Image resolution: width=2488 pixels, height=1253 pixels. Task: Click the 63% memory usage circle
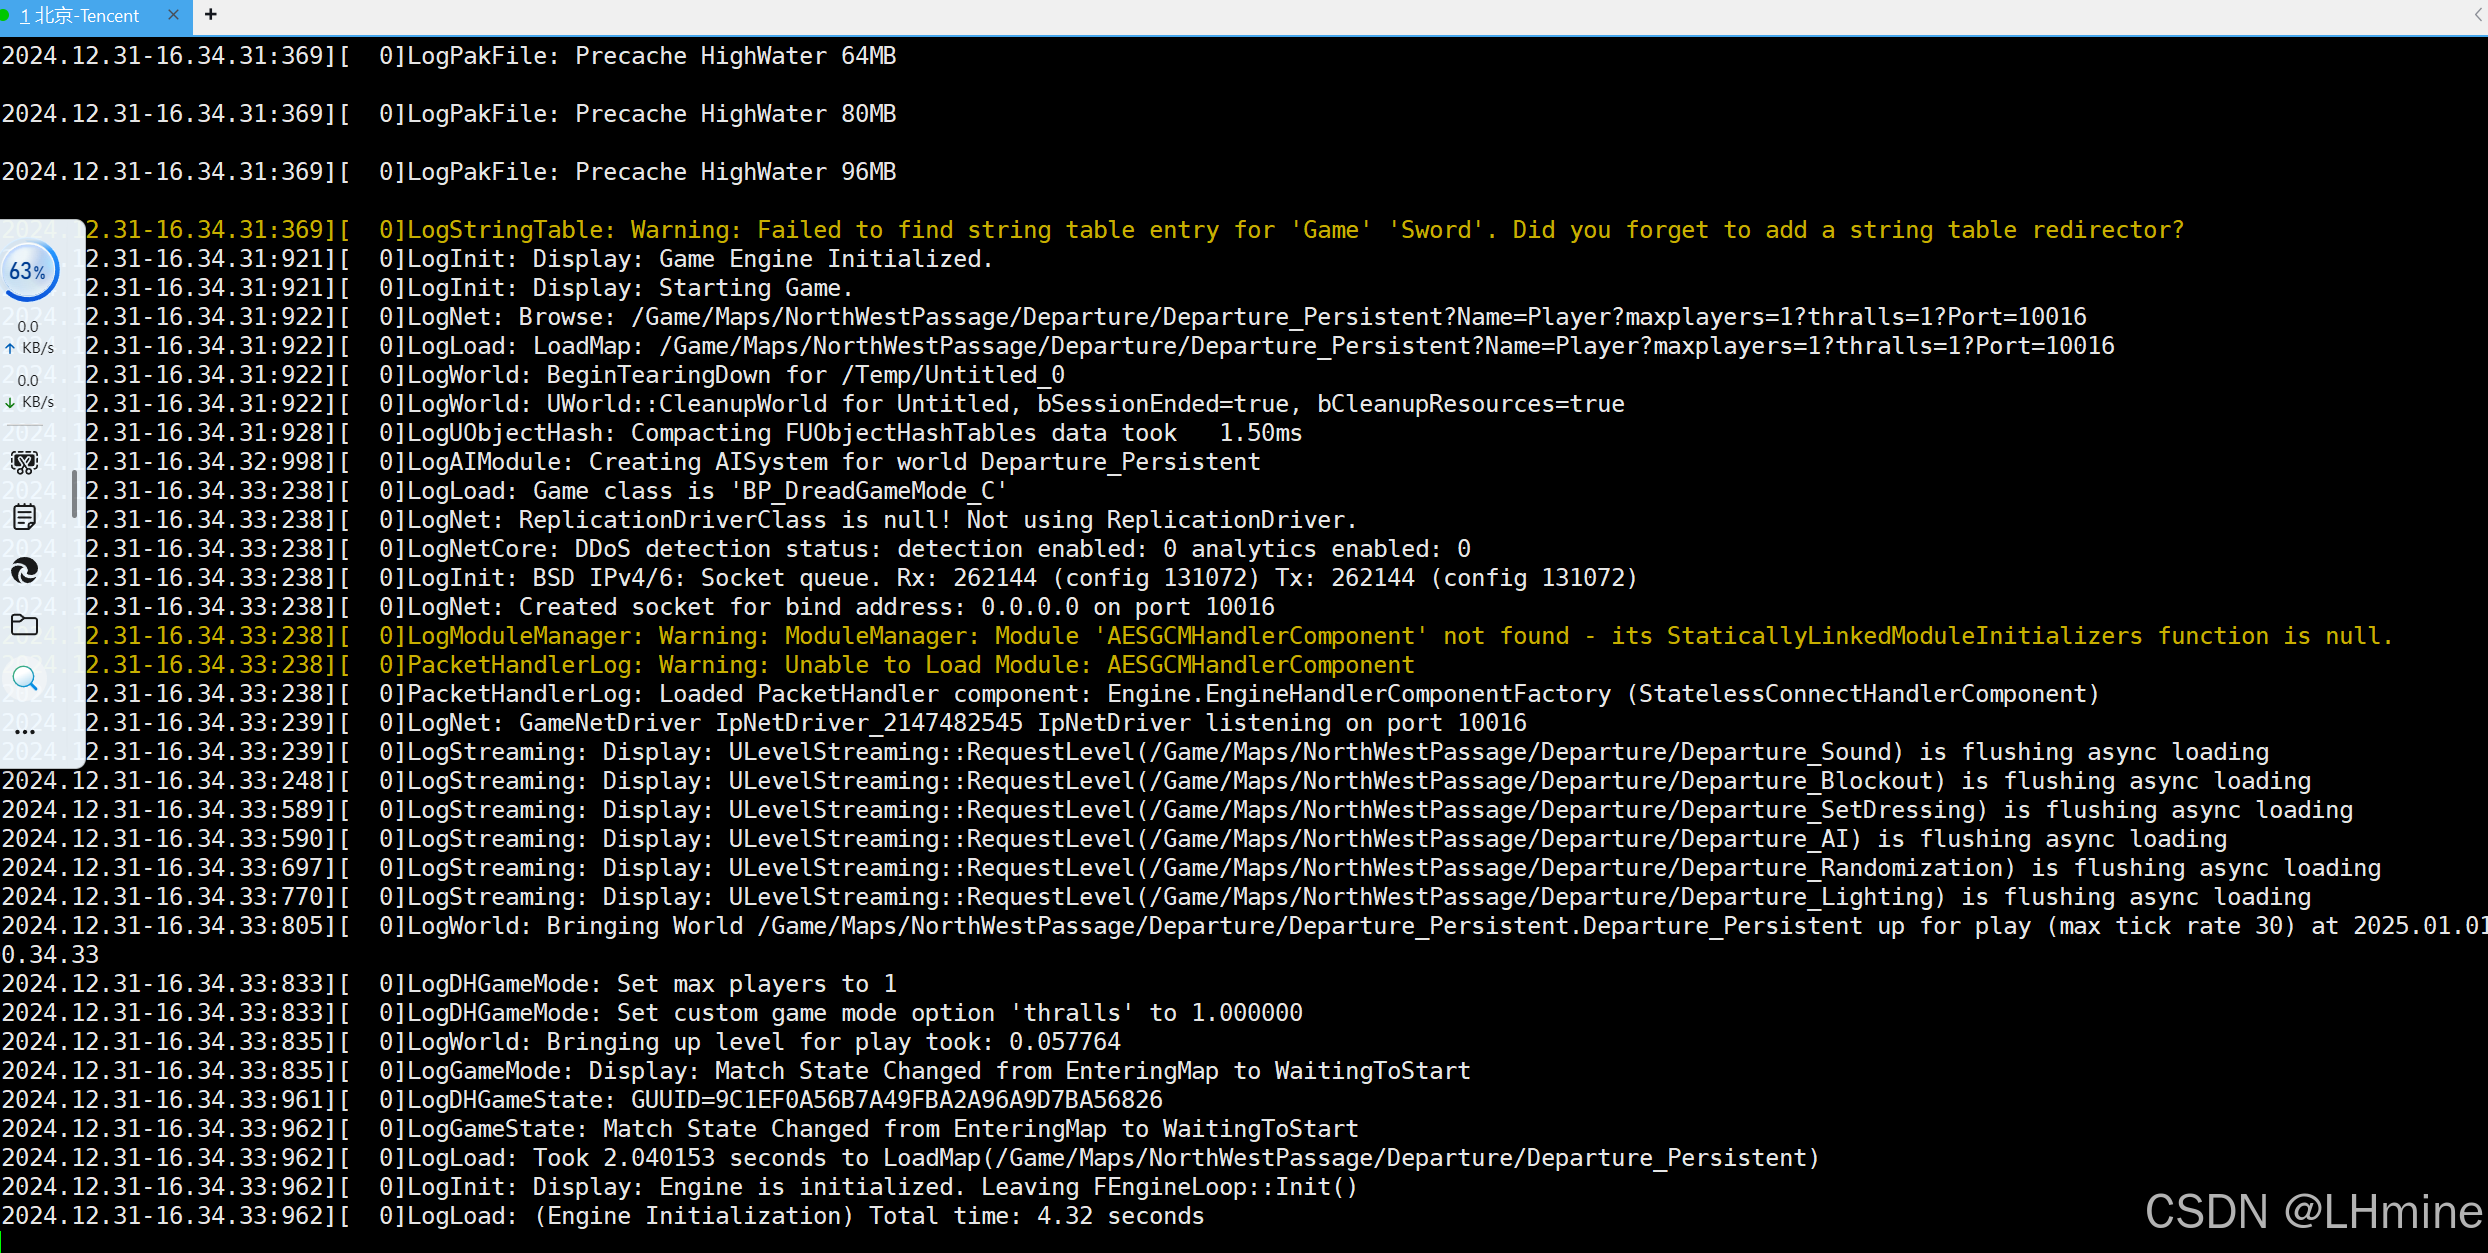coord(29,271)
